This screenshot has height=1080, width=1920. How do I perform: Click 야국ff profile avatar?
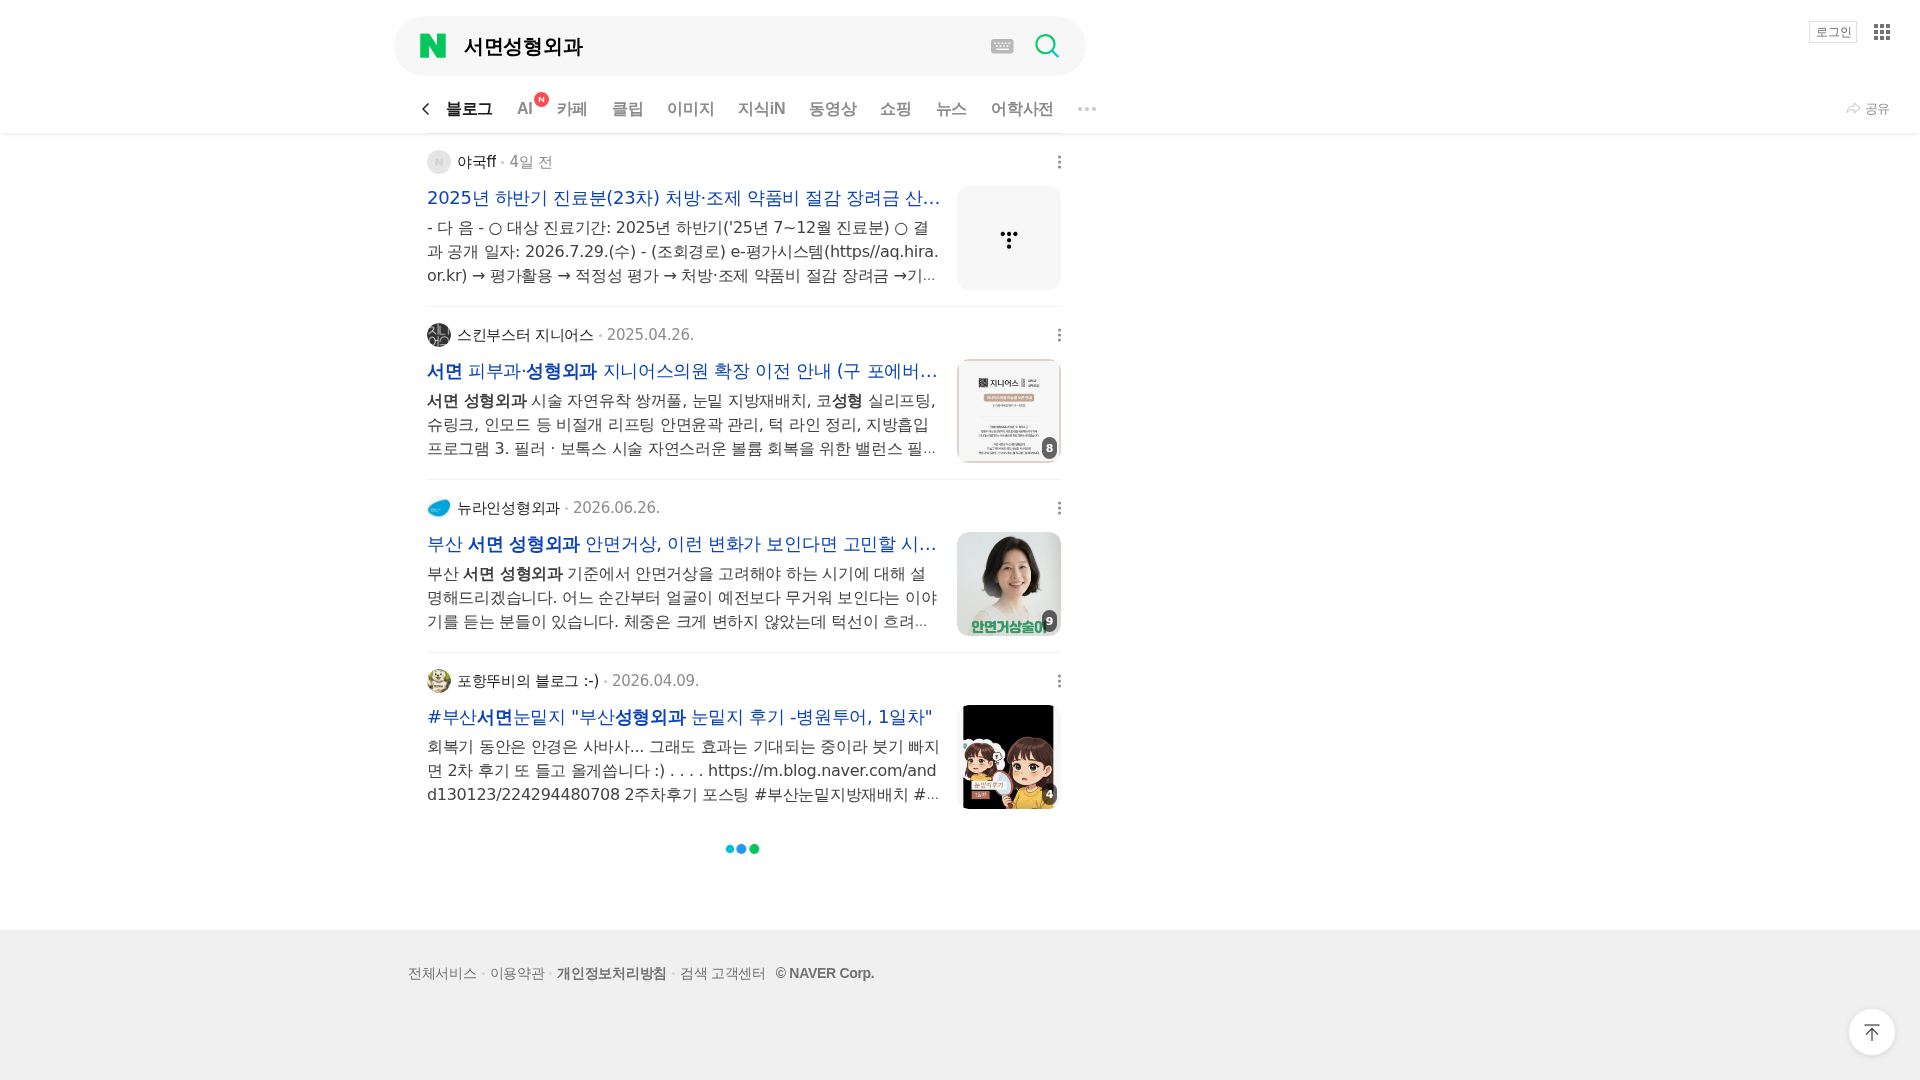439,162
